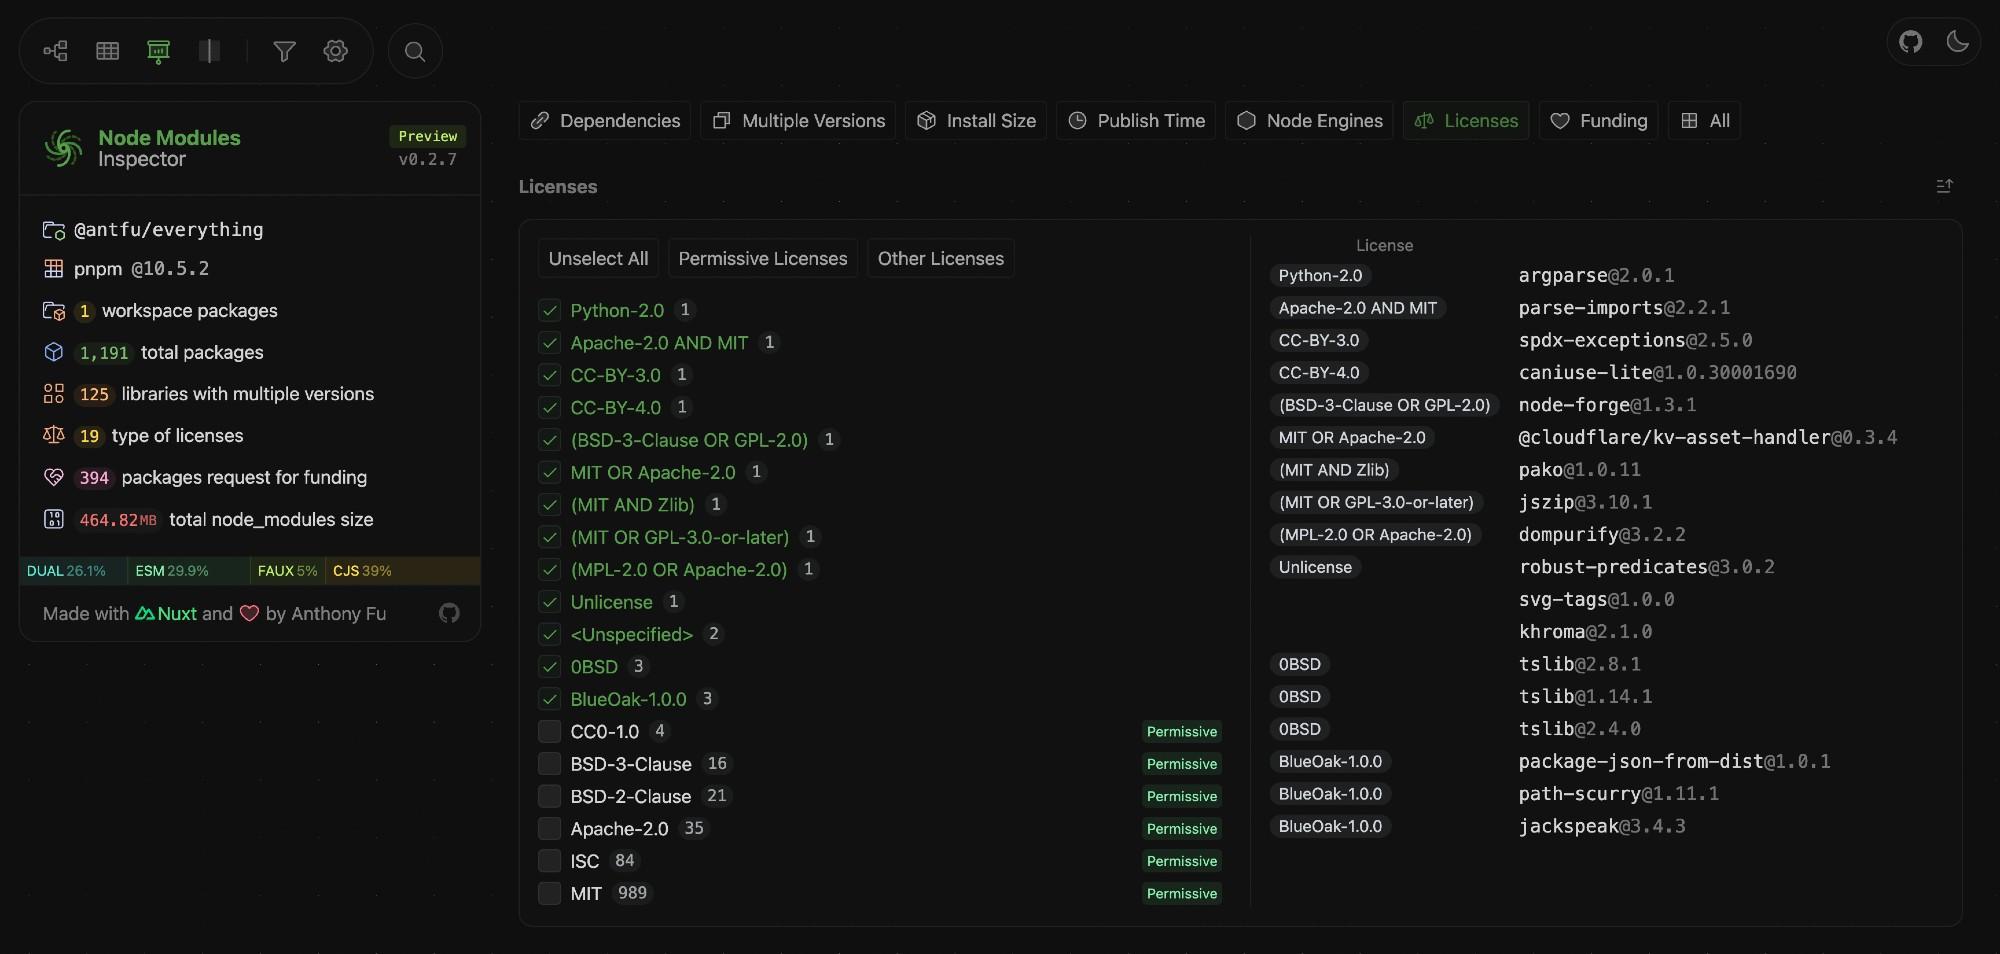Enable the CC0-1.0 license checkbox

(549, 731)
